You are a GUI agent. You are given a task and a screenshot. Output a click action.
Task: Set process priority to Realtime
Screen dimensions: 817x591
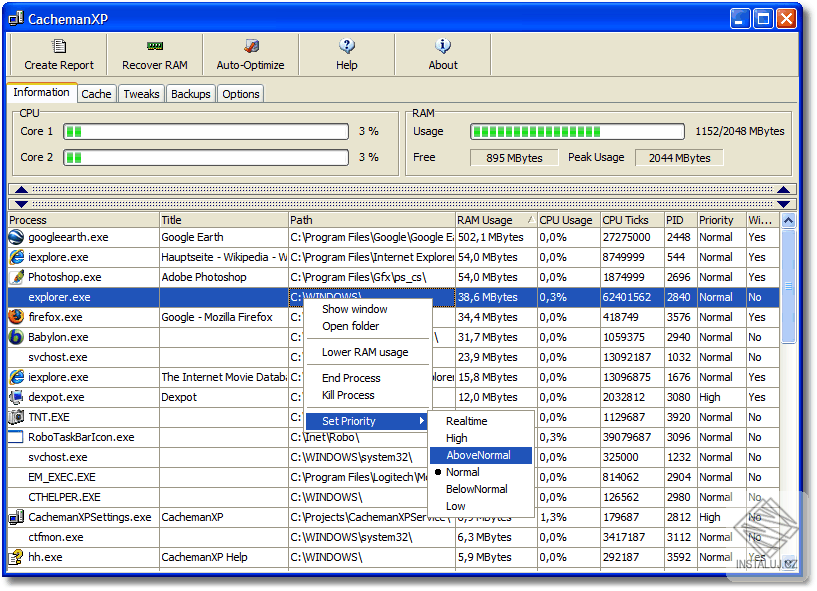click(x=466, y=421)
